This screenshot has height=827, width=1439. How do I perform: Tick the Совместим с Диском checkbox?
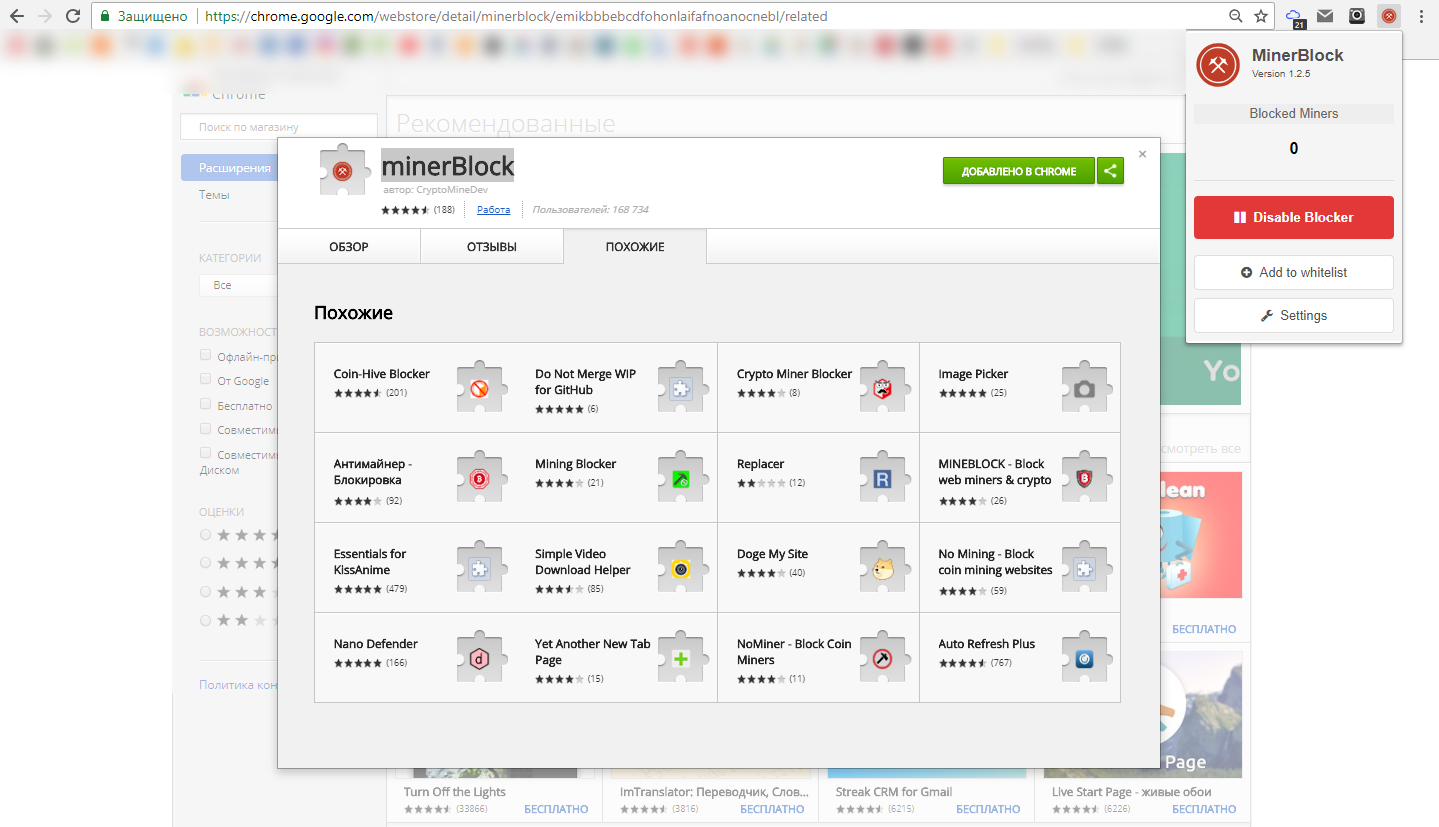point(206,453)
